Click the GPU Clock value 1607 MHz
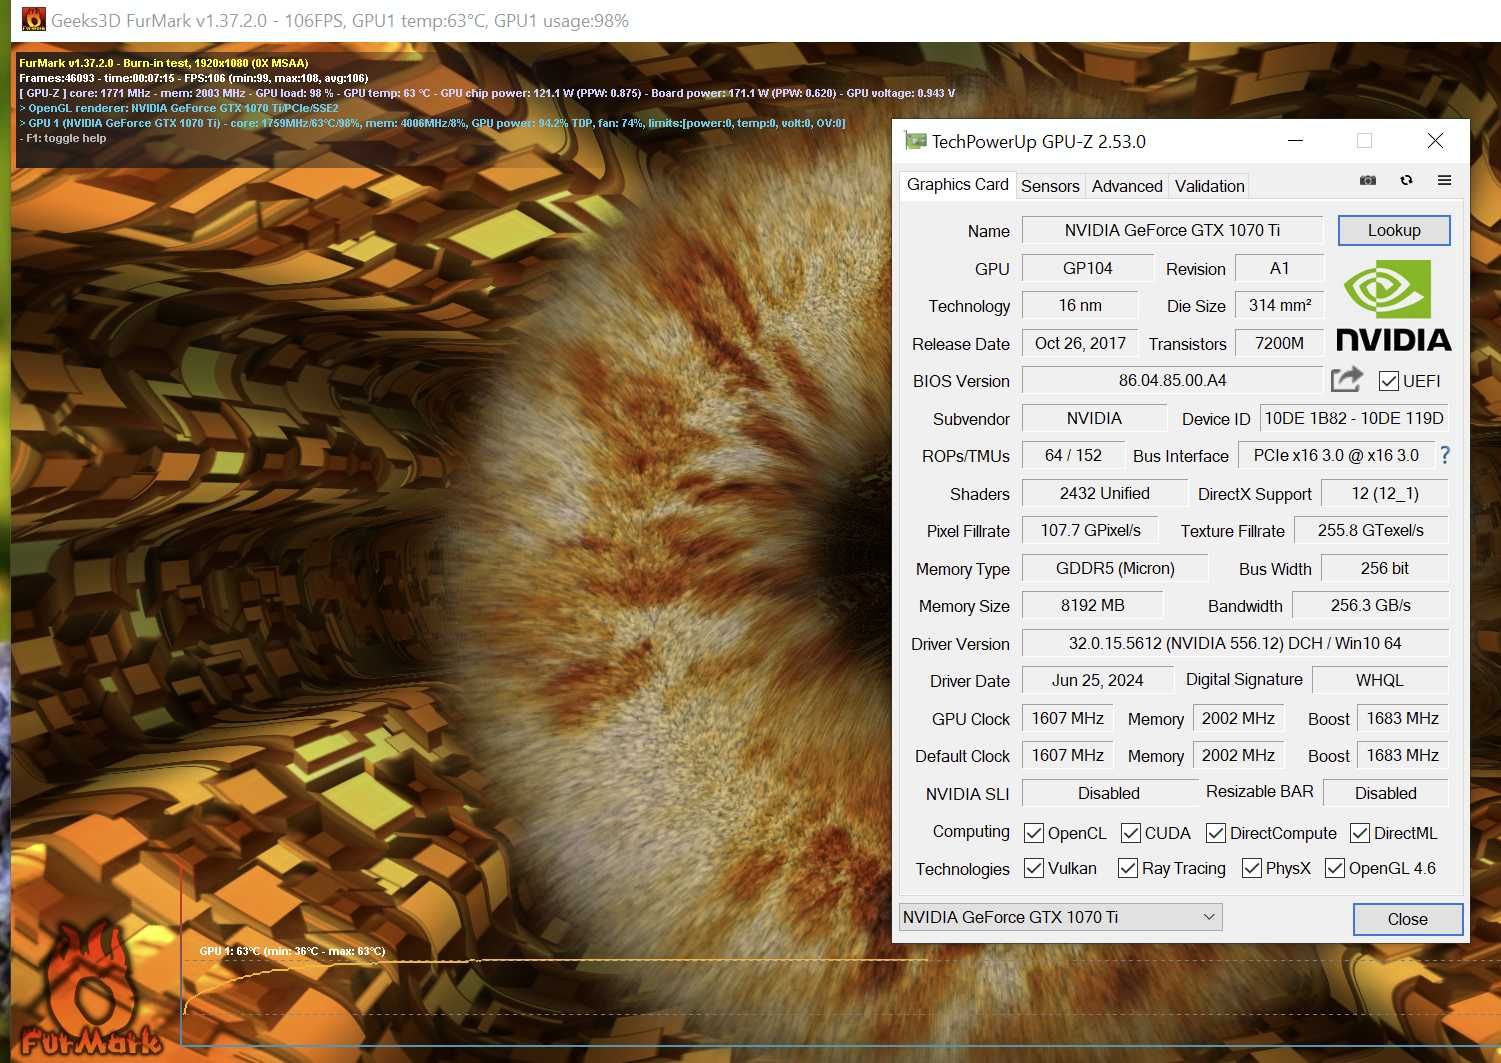1501x1063 pixels. tap(1067, 718)
